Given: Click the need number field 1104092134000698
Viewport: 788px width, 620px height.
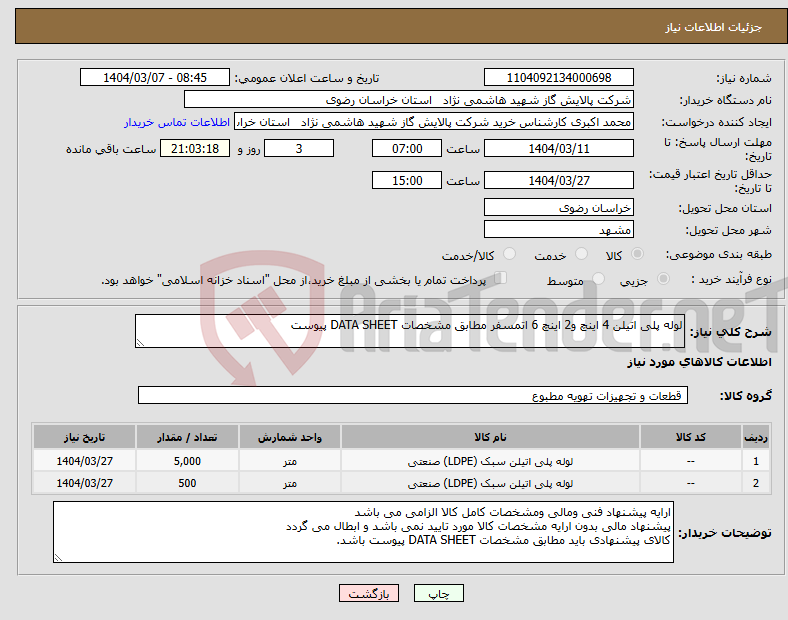Looking at the screenshot, I should coord(558,78).
